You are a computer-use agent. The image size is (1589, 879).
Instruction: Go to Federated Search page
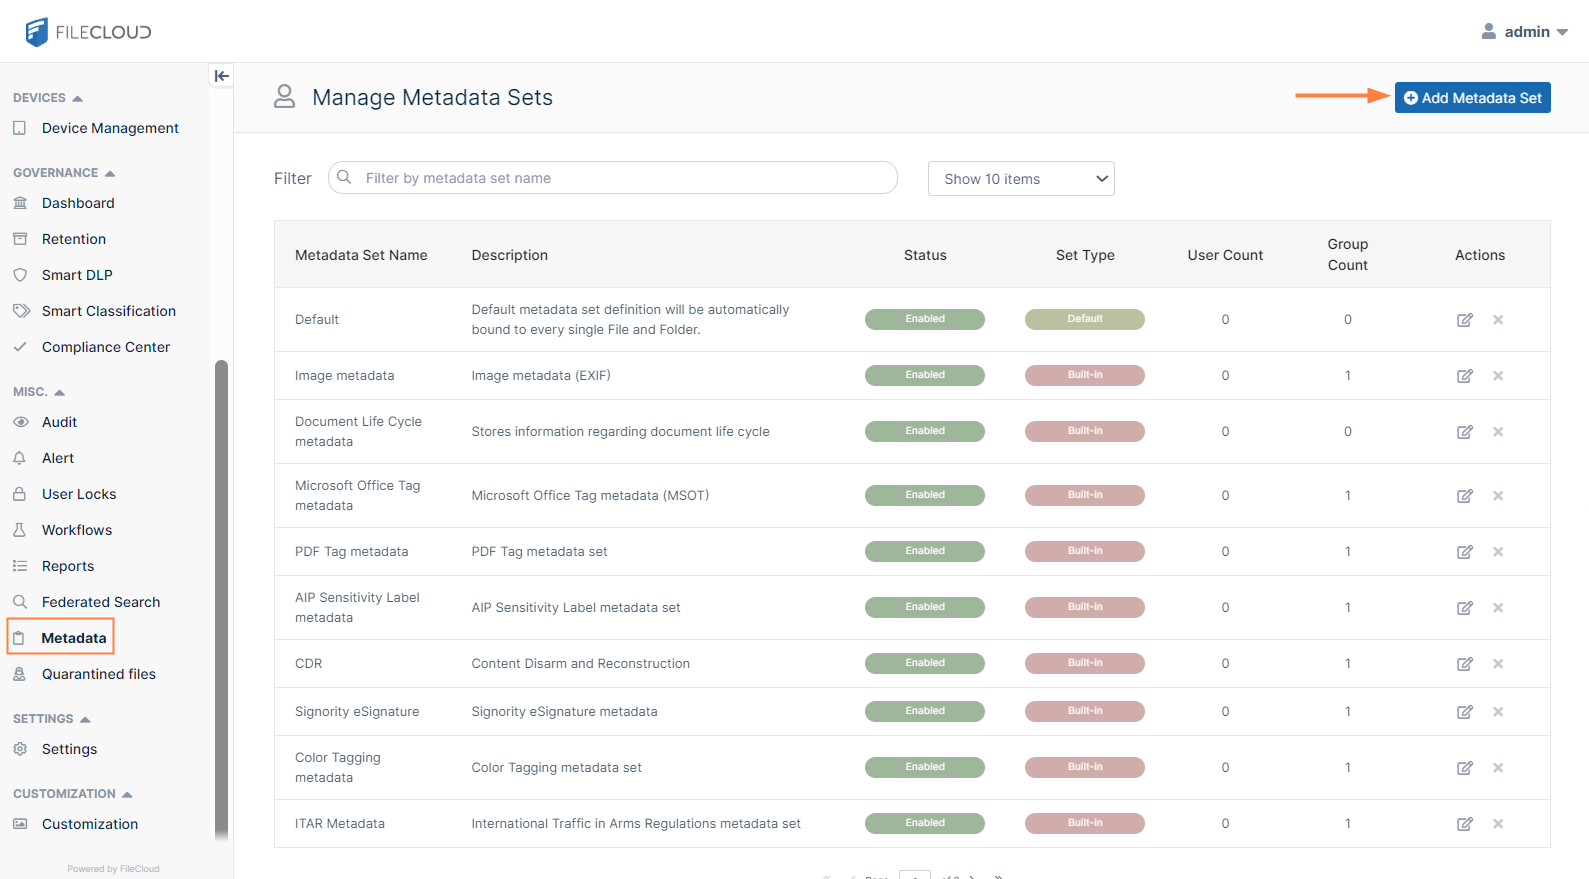100,602
